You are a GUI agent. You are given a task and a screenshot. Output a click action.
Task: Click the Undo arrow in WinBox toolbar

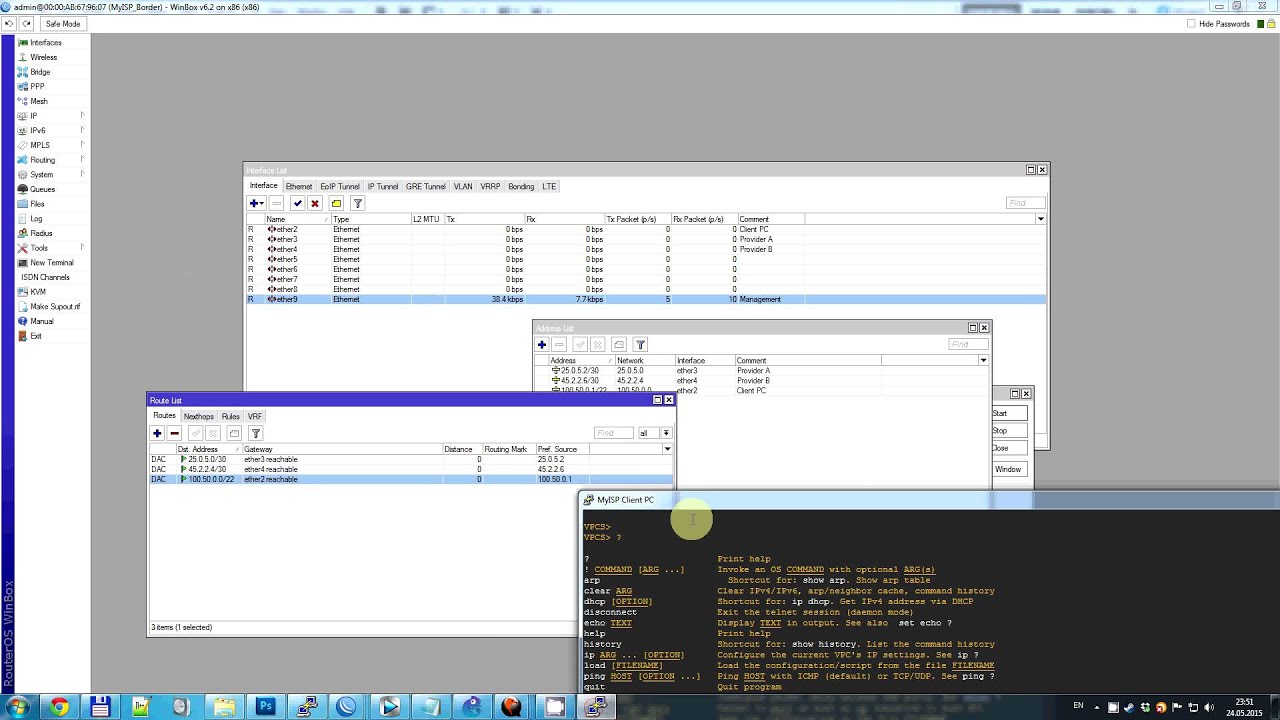point(9,23)
